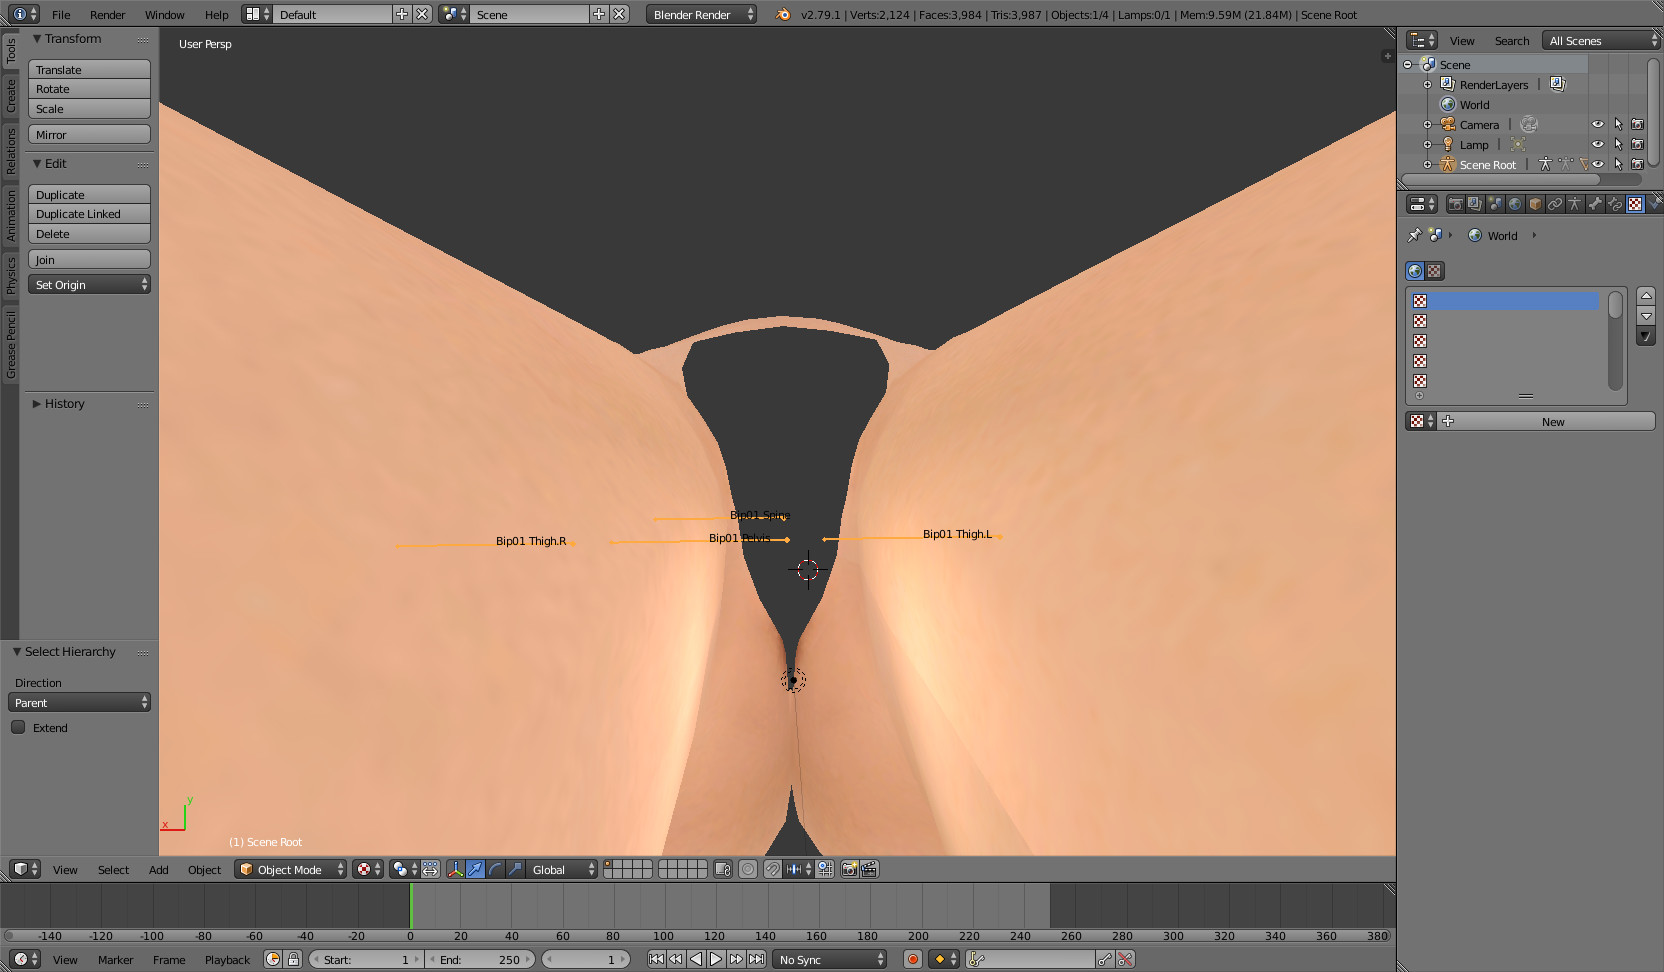Open the No Sync playback dropdown
The height and width of the screenshot is (972, 1664).
pyautogui.click(x=831, y=959)
